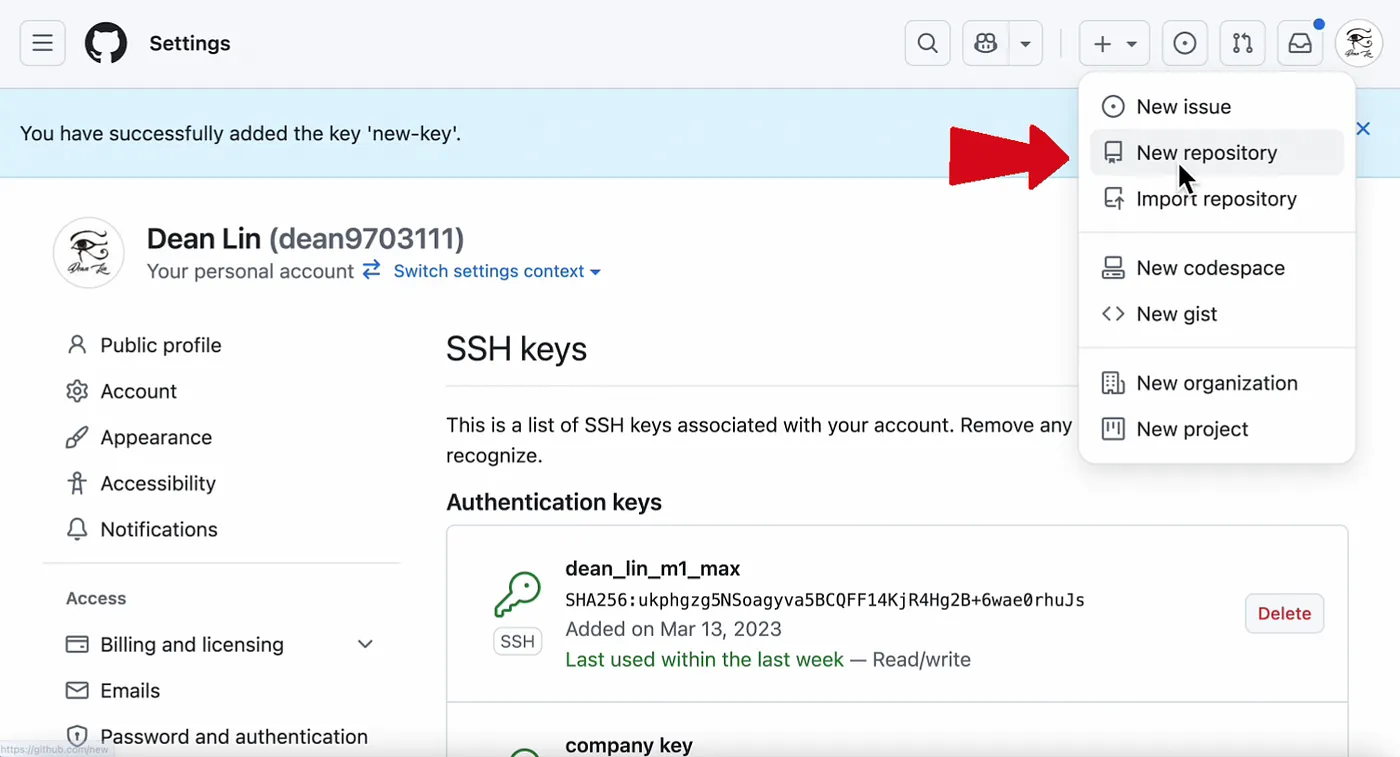Viewport: 1400px width, 757px height.
Task: Delete the dean_lin_m1_max SSH key
Action: pyautogui.click(x=1284, y=614)
